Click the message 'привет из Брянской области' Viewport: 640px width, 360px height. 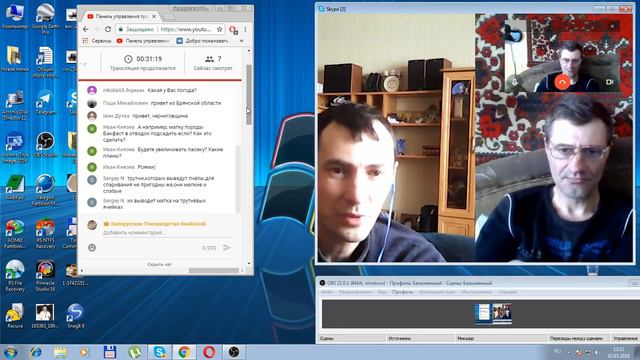[186, 103]
